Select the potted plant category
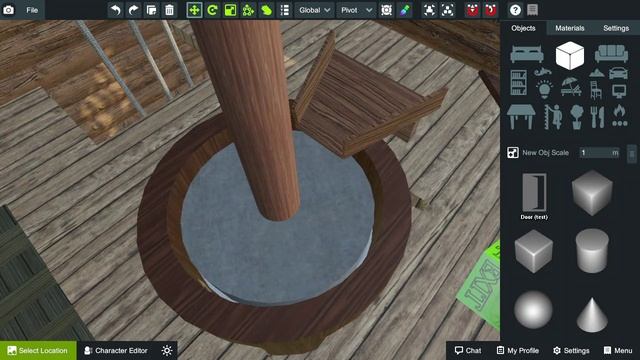640x360 pixels. tap(576, 117)
